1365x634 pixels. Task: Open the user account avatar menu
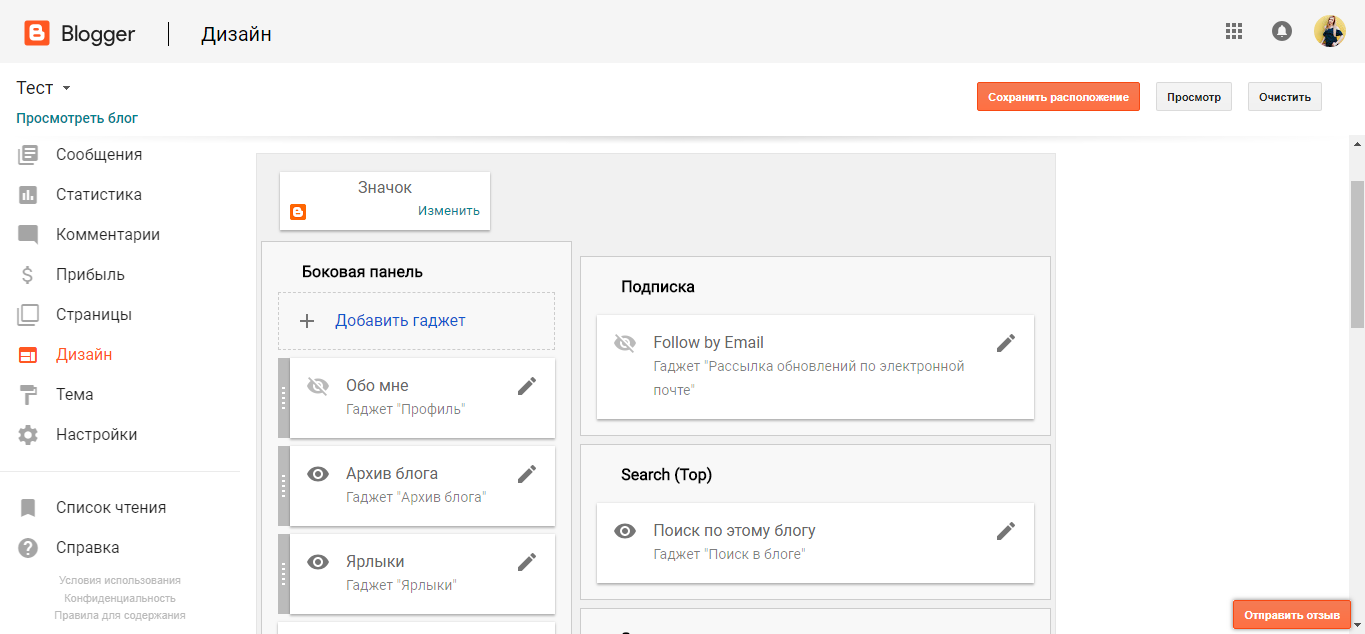pyautogui.click(x=1329, y=31)
